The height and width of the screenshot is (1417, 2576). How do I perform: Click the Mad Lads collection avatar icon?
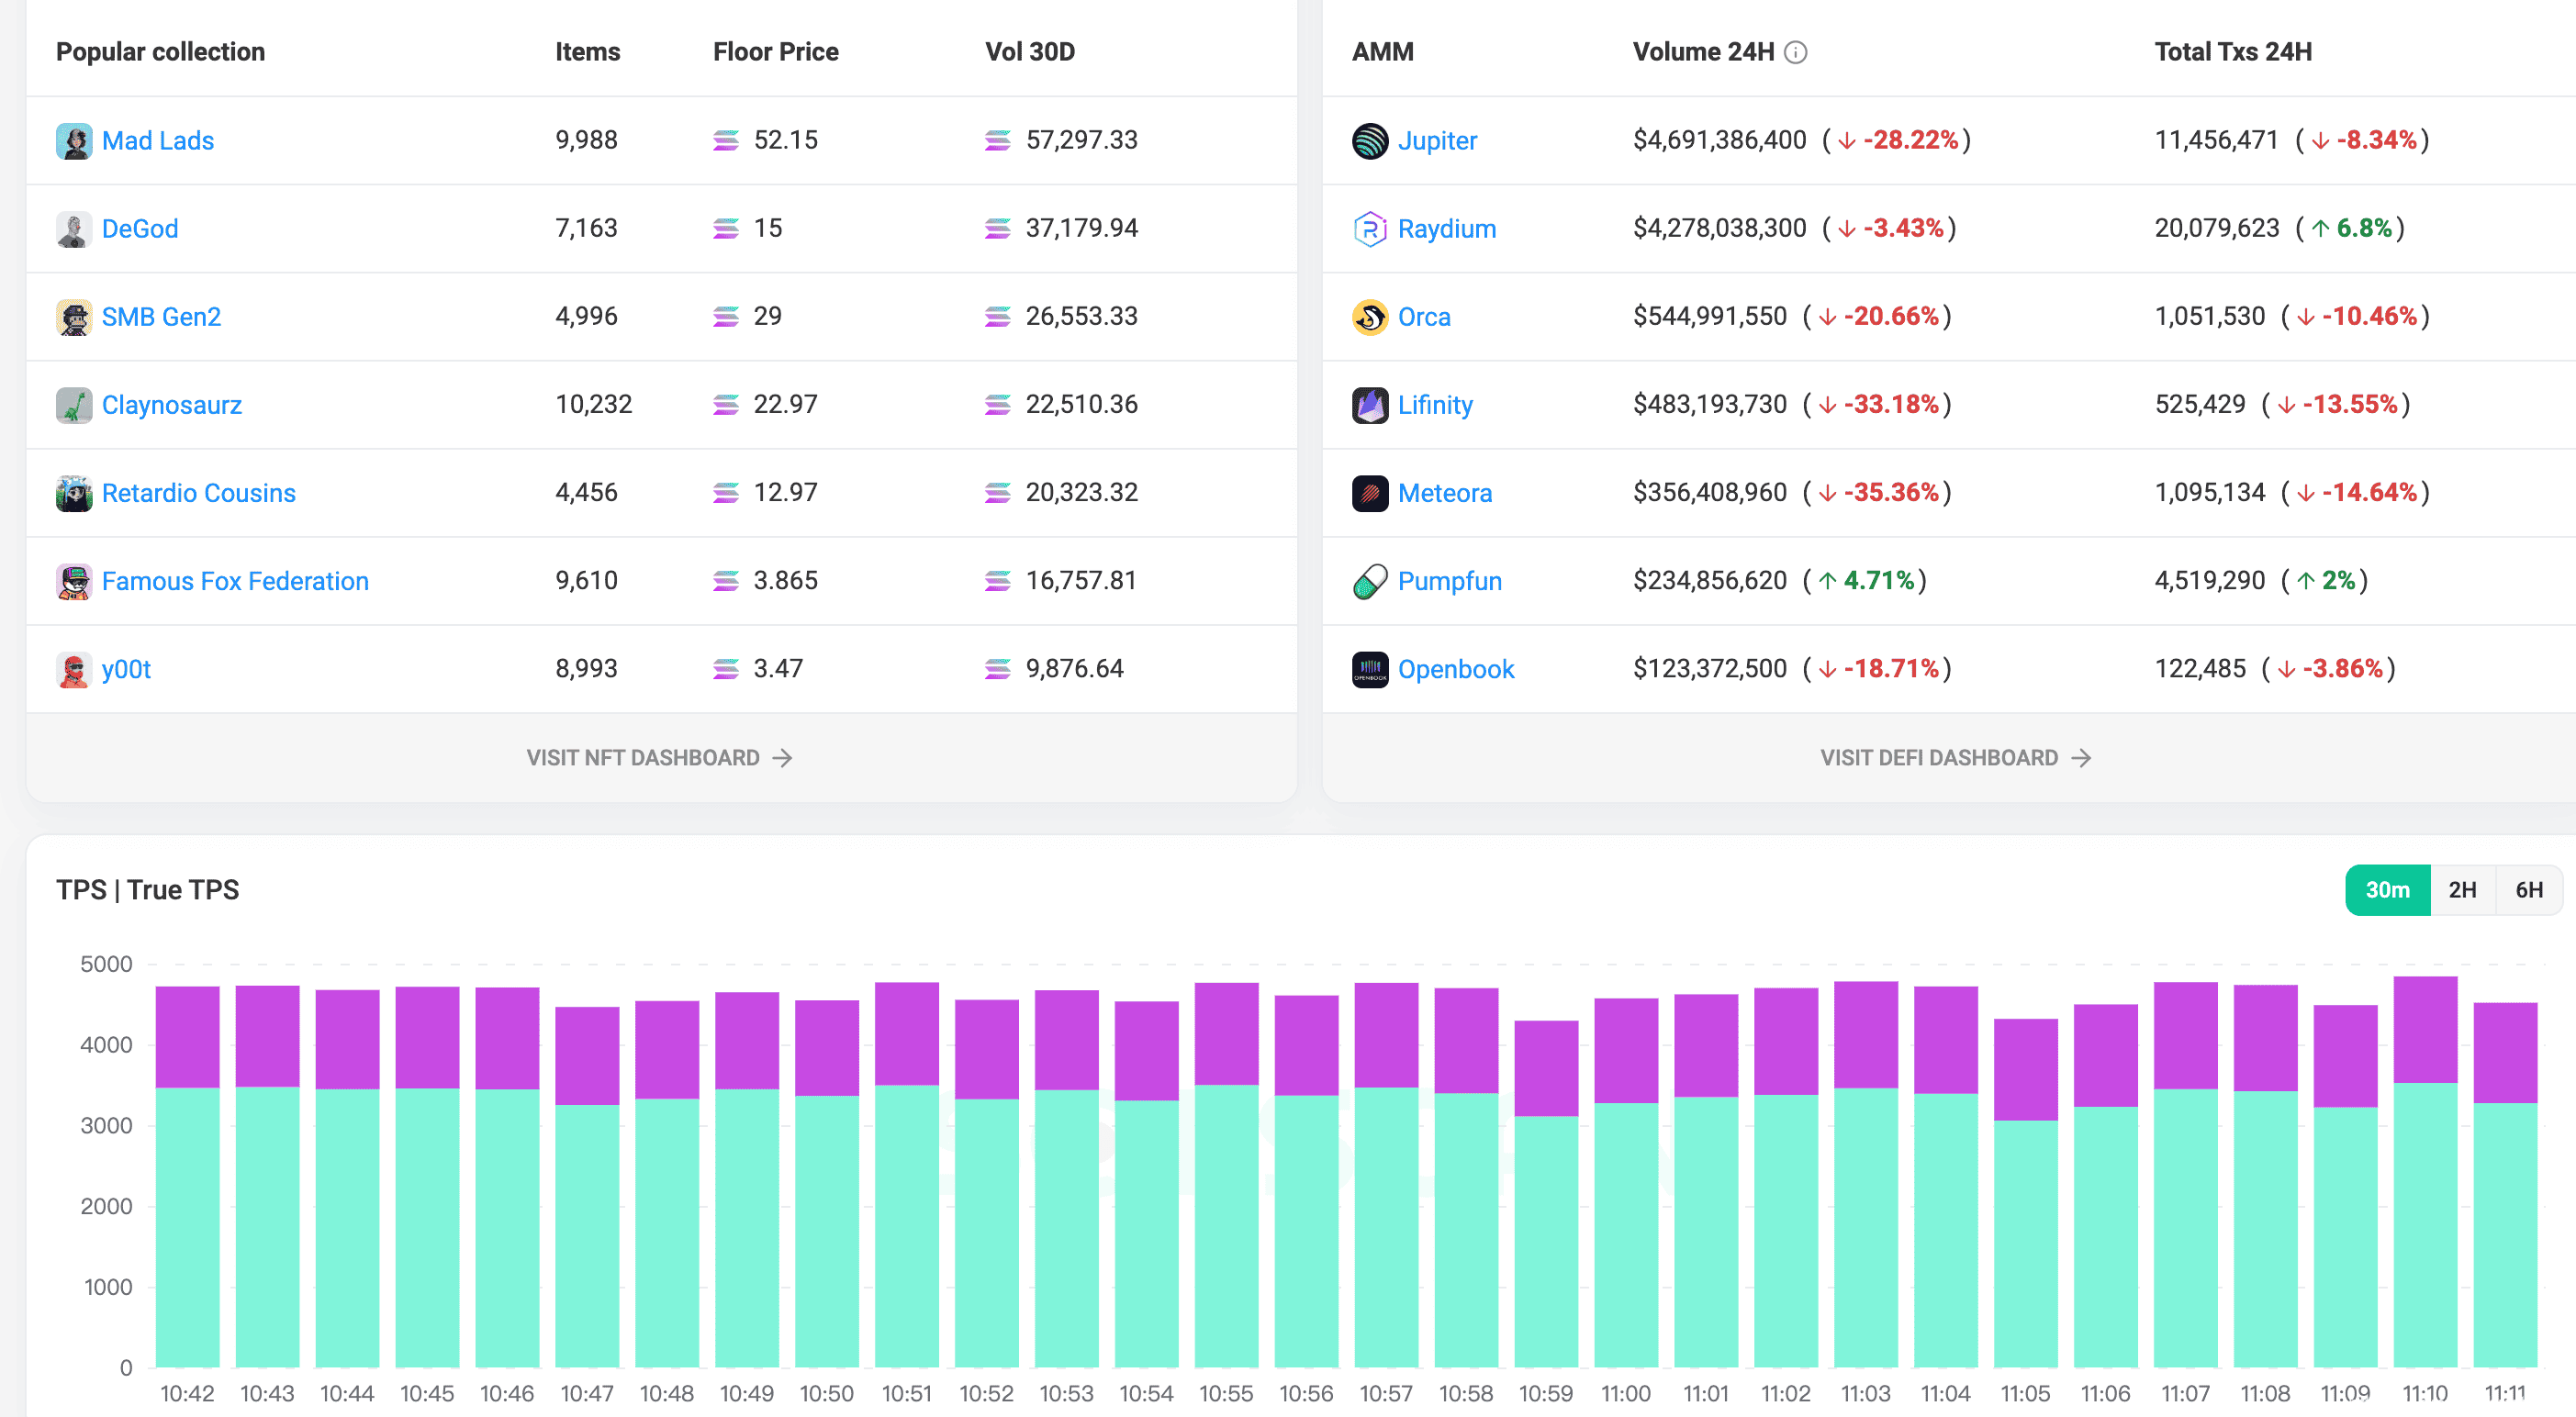(73, 141)
